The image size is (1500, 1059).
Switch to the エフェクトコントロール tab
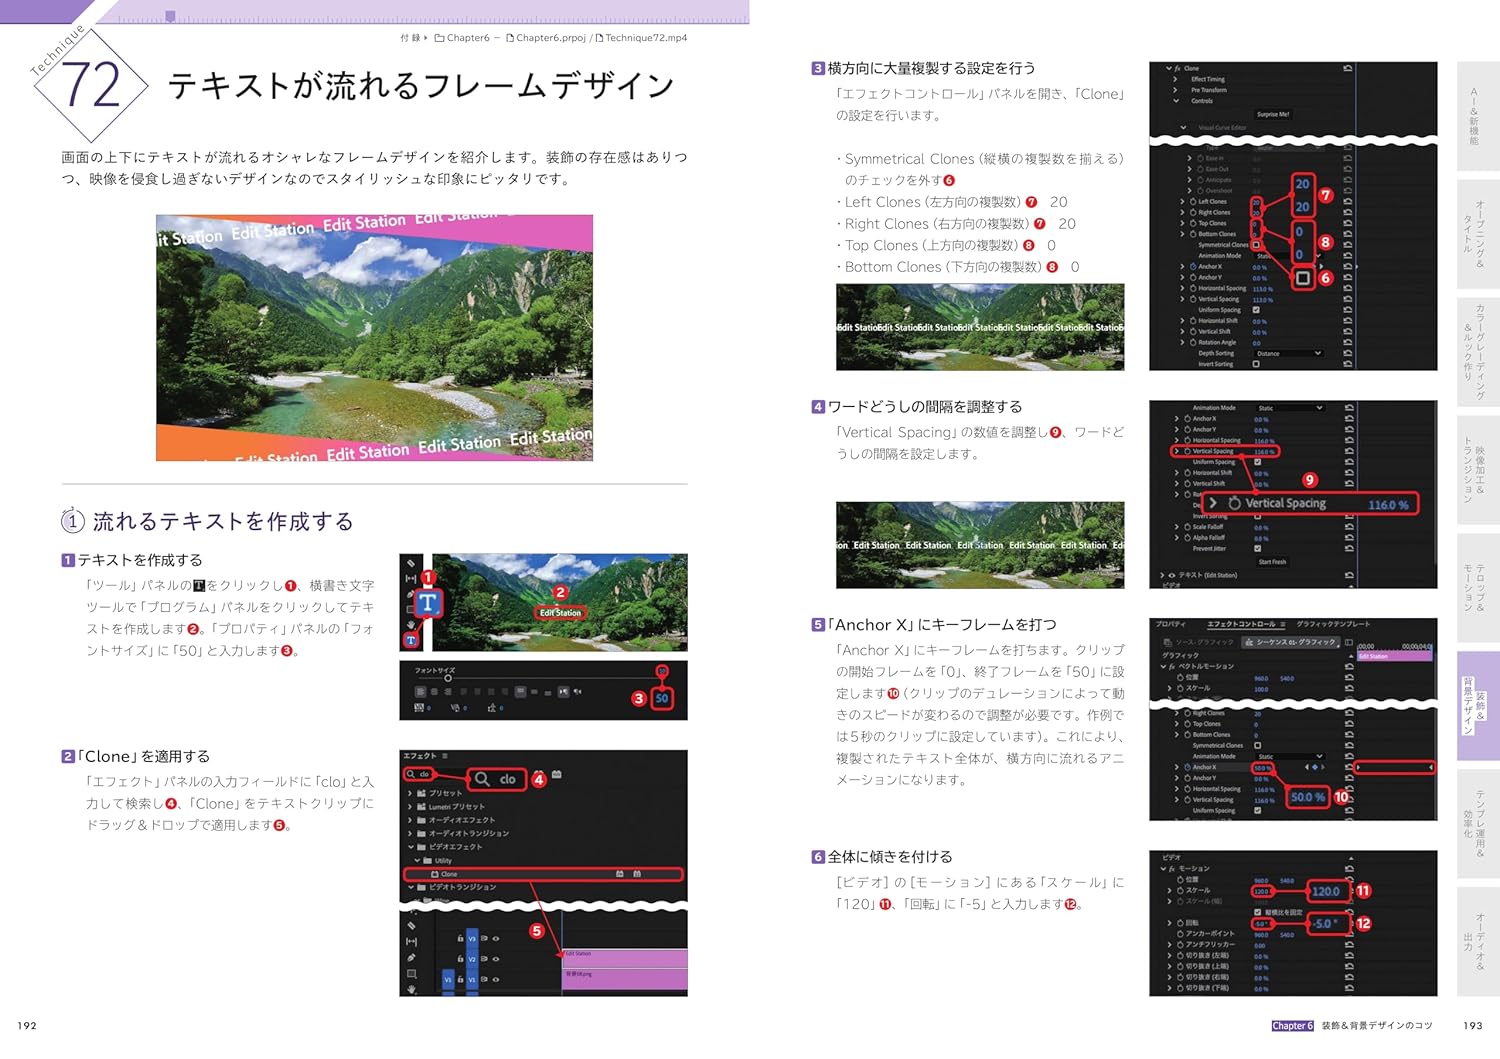1241,624
